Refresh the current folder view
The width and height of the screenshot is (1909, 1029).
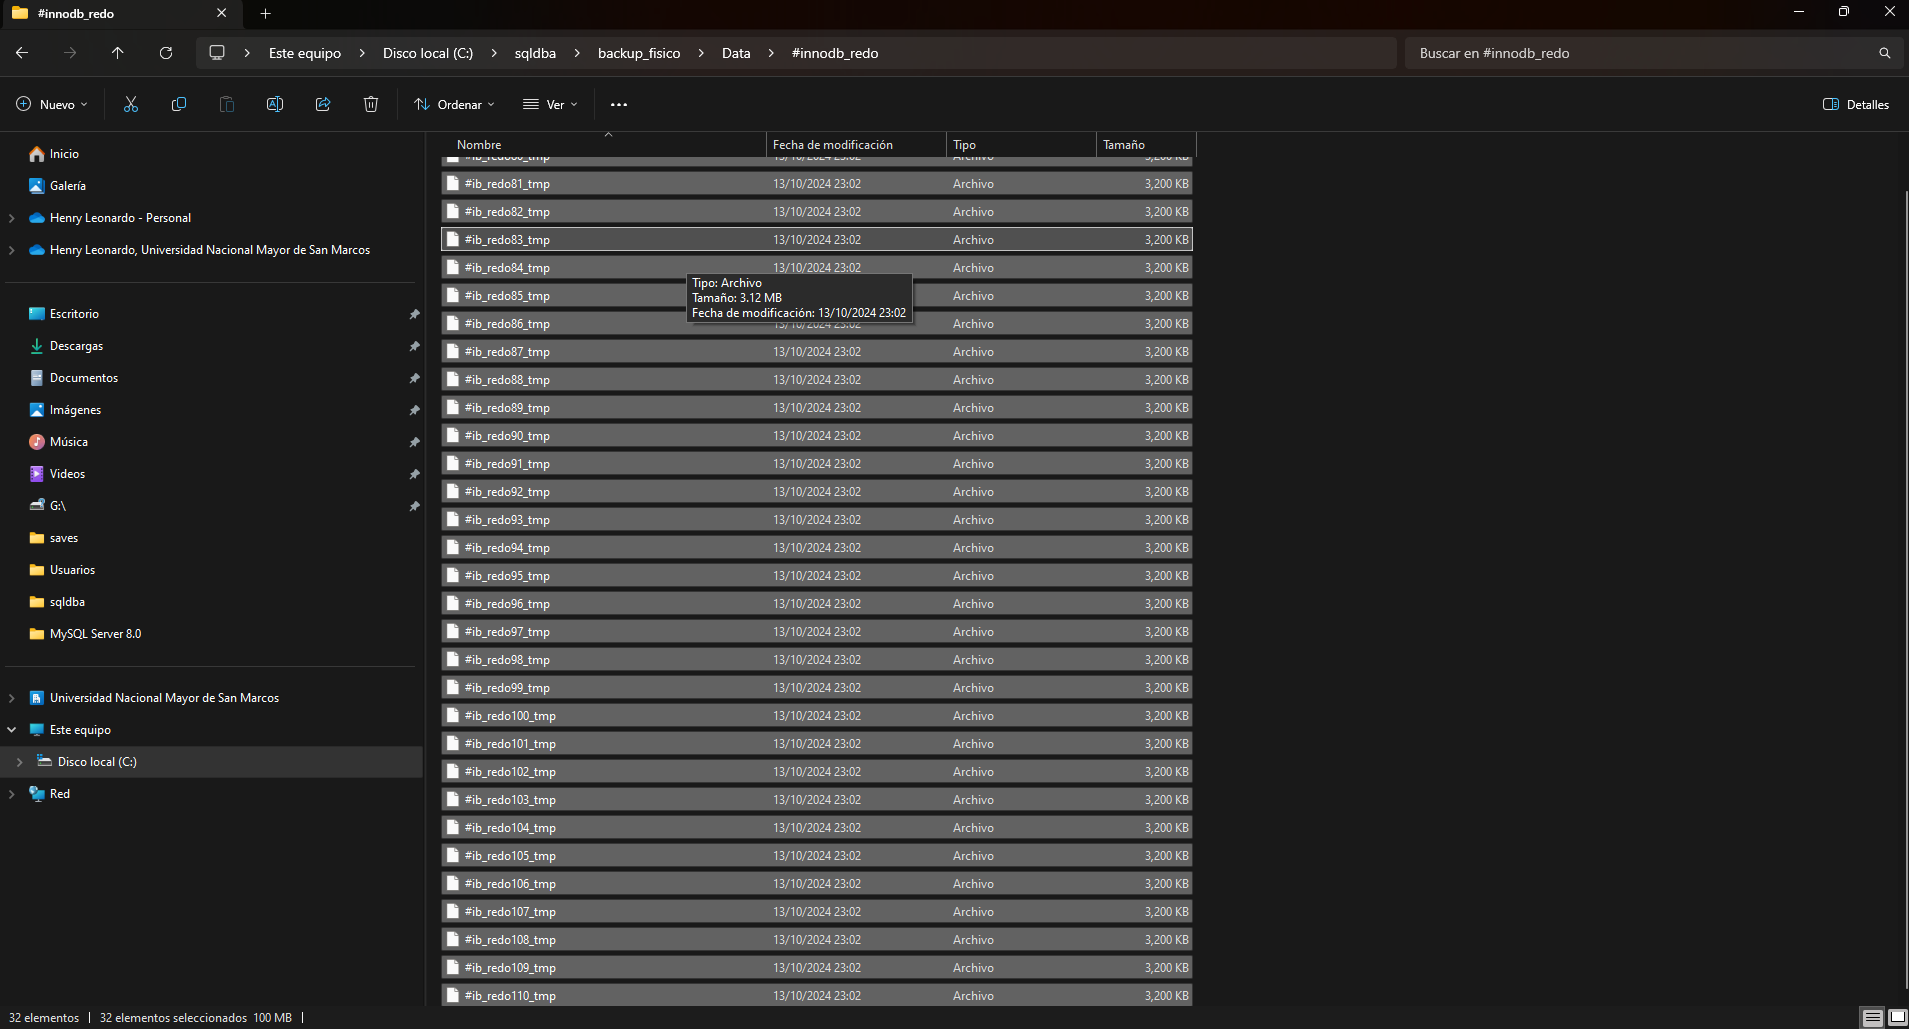[166, 53]
